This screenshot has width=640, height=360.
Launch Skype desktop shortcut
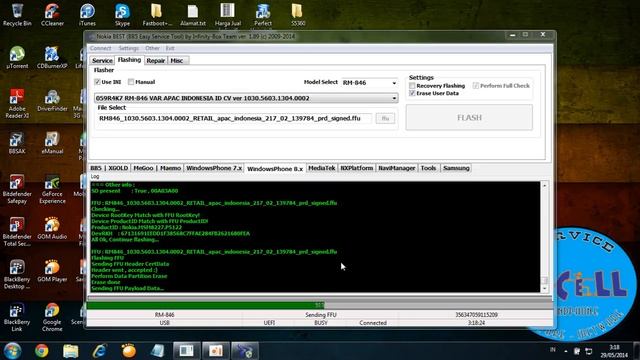coord(122,15)
